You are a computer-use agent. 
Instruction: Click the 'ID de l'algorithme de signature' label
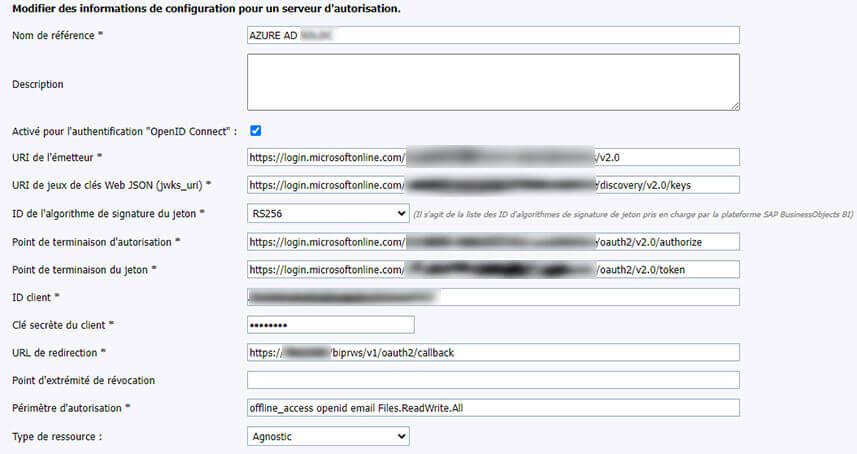[x=108, y=214]
